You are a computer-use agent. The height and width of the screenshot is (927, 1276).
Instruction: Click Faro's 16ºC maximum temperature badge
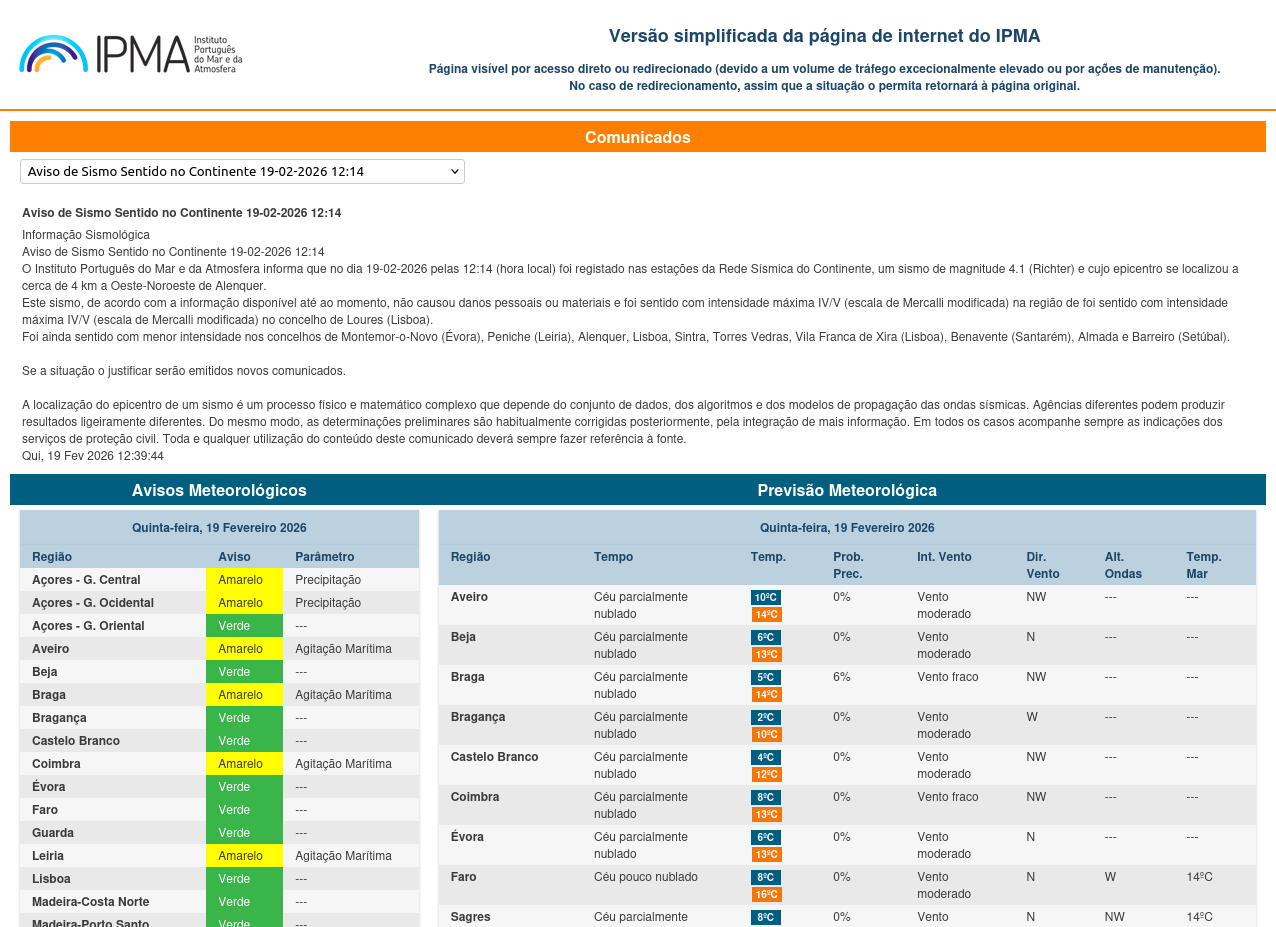click(x=766, y=894)
